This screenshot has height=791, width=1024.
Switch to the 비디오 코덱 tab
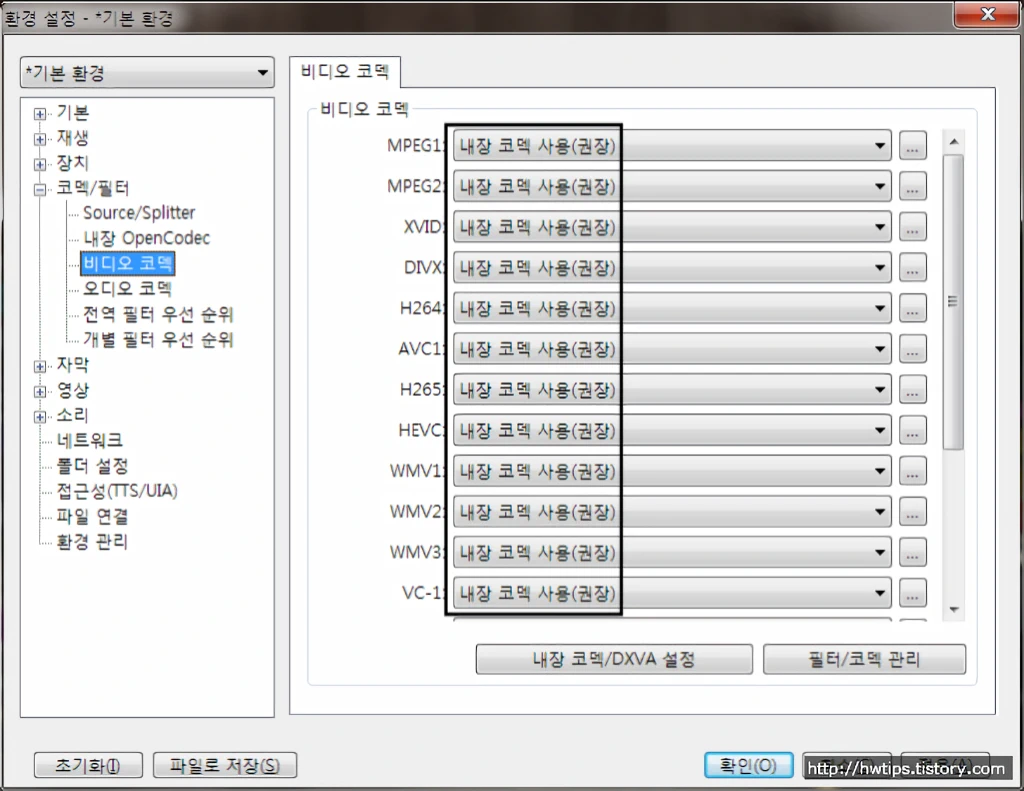tap(344, 72)
